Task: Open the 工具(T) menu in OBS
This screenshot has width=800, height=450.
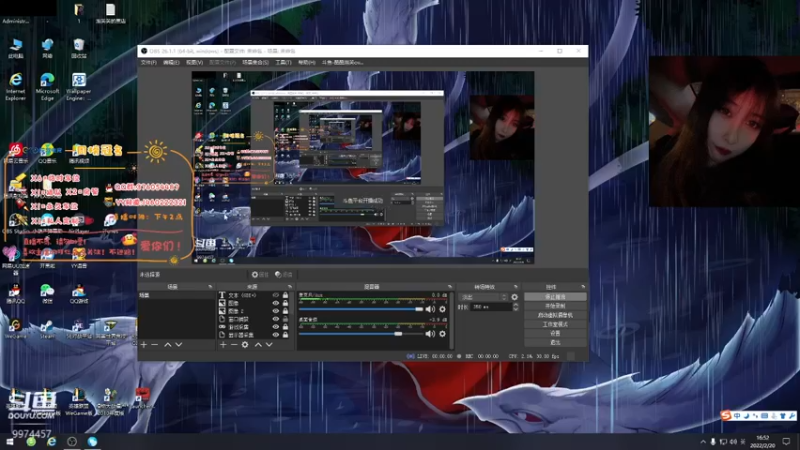Action: tap(283, 62)
